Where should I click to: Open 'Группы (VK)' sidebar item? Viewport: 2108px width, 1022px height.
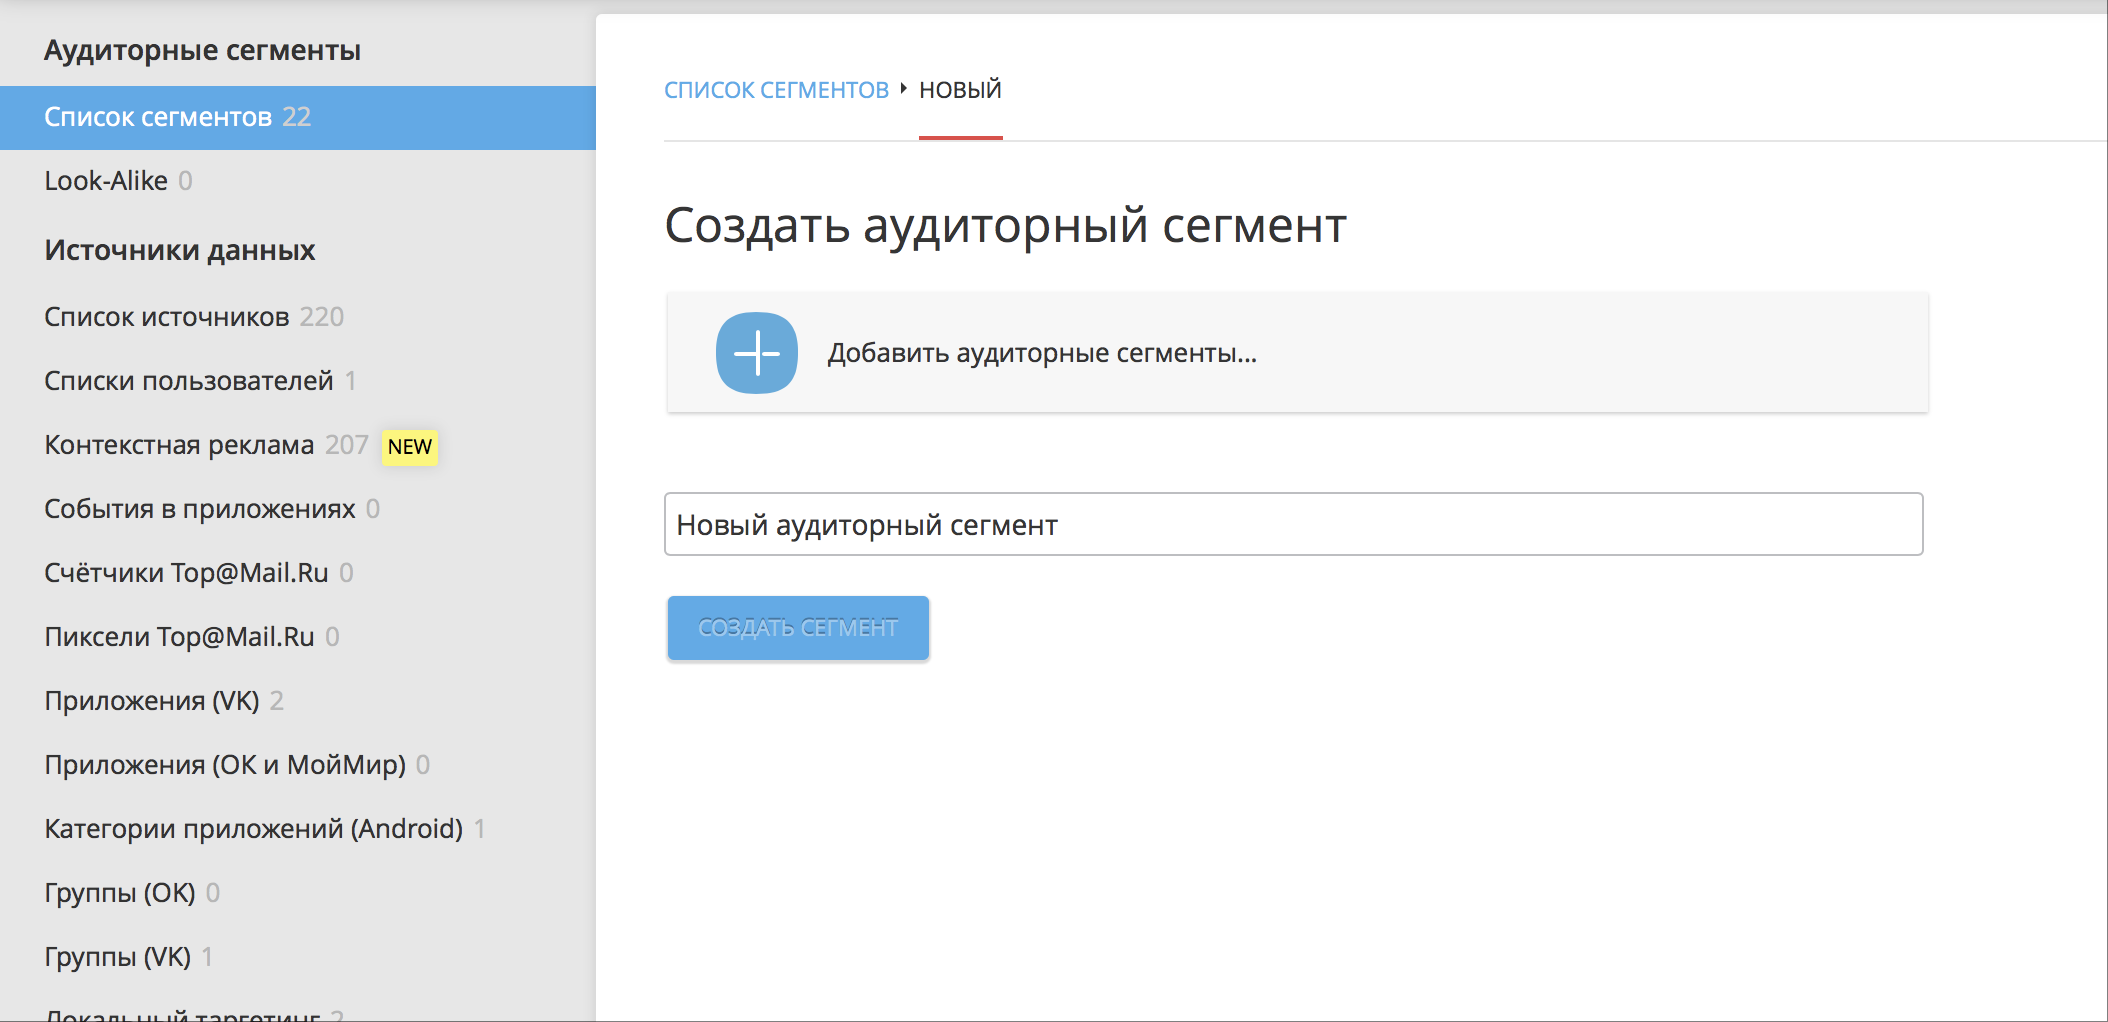117,957
